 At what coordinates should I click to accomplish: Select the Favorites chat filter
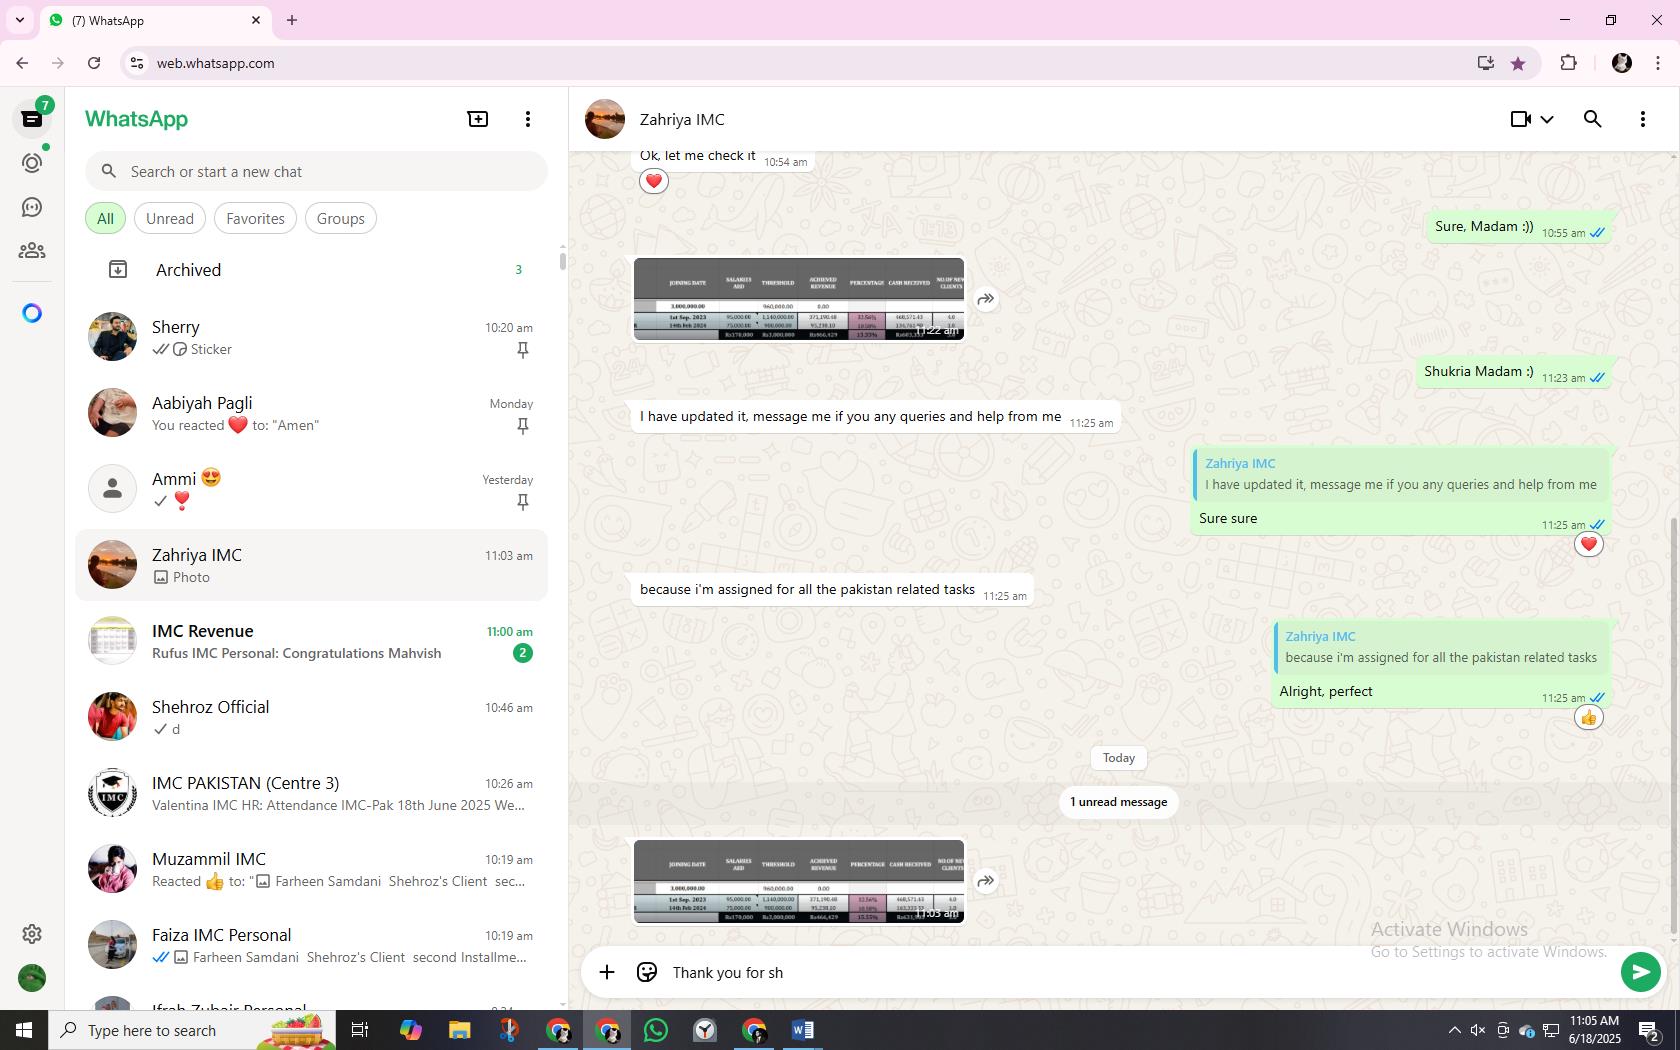point(255,218)
